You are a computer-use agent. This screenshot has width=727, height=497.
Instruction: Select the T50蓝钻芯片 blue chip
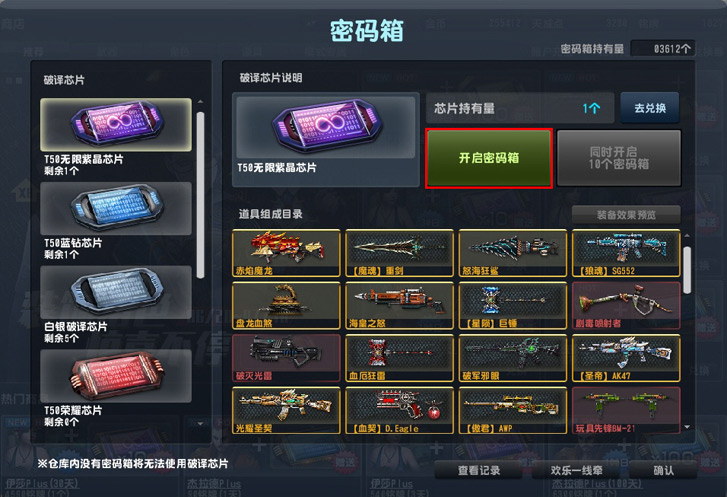(116, 208)
